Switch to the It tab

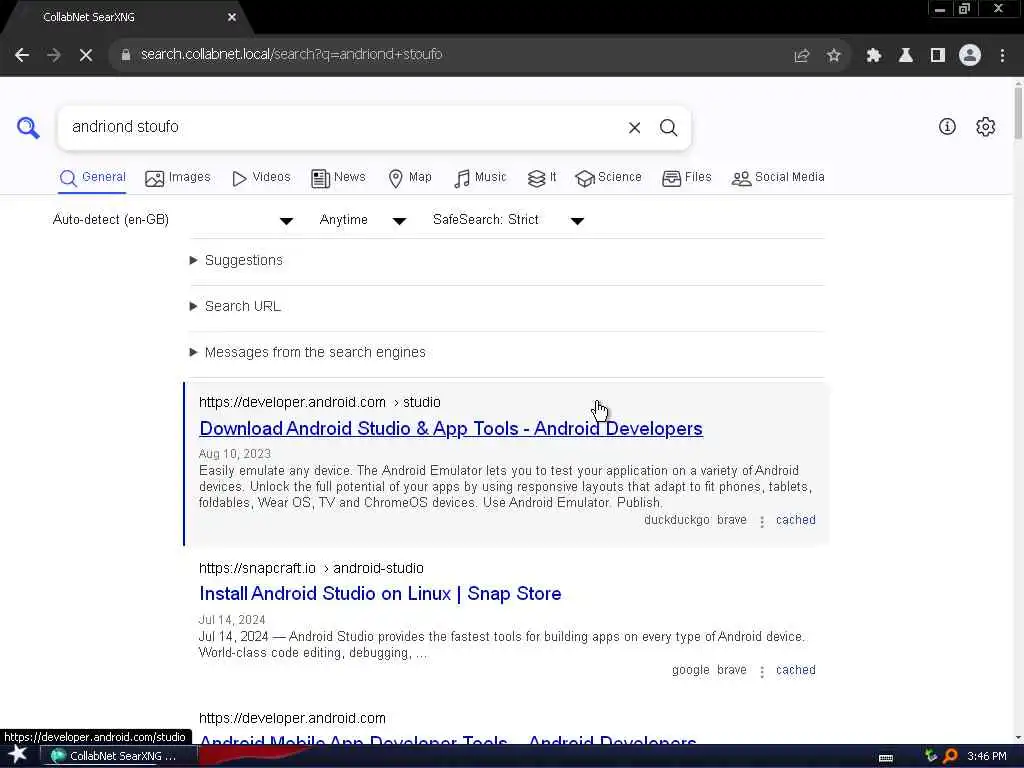(541, 178)
